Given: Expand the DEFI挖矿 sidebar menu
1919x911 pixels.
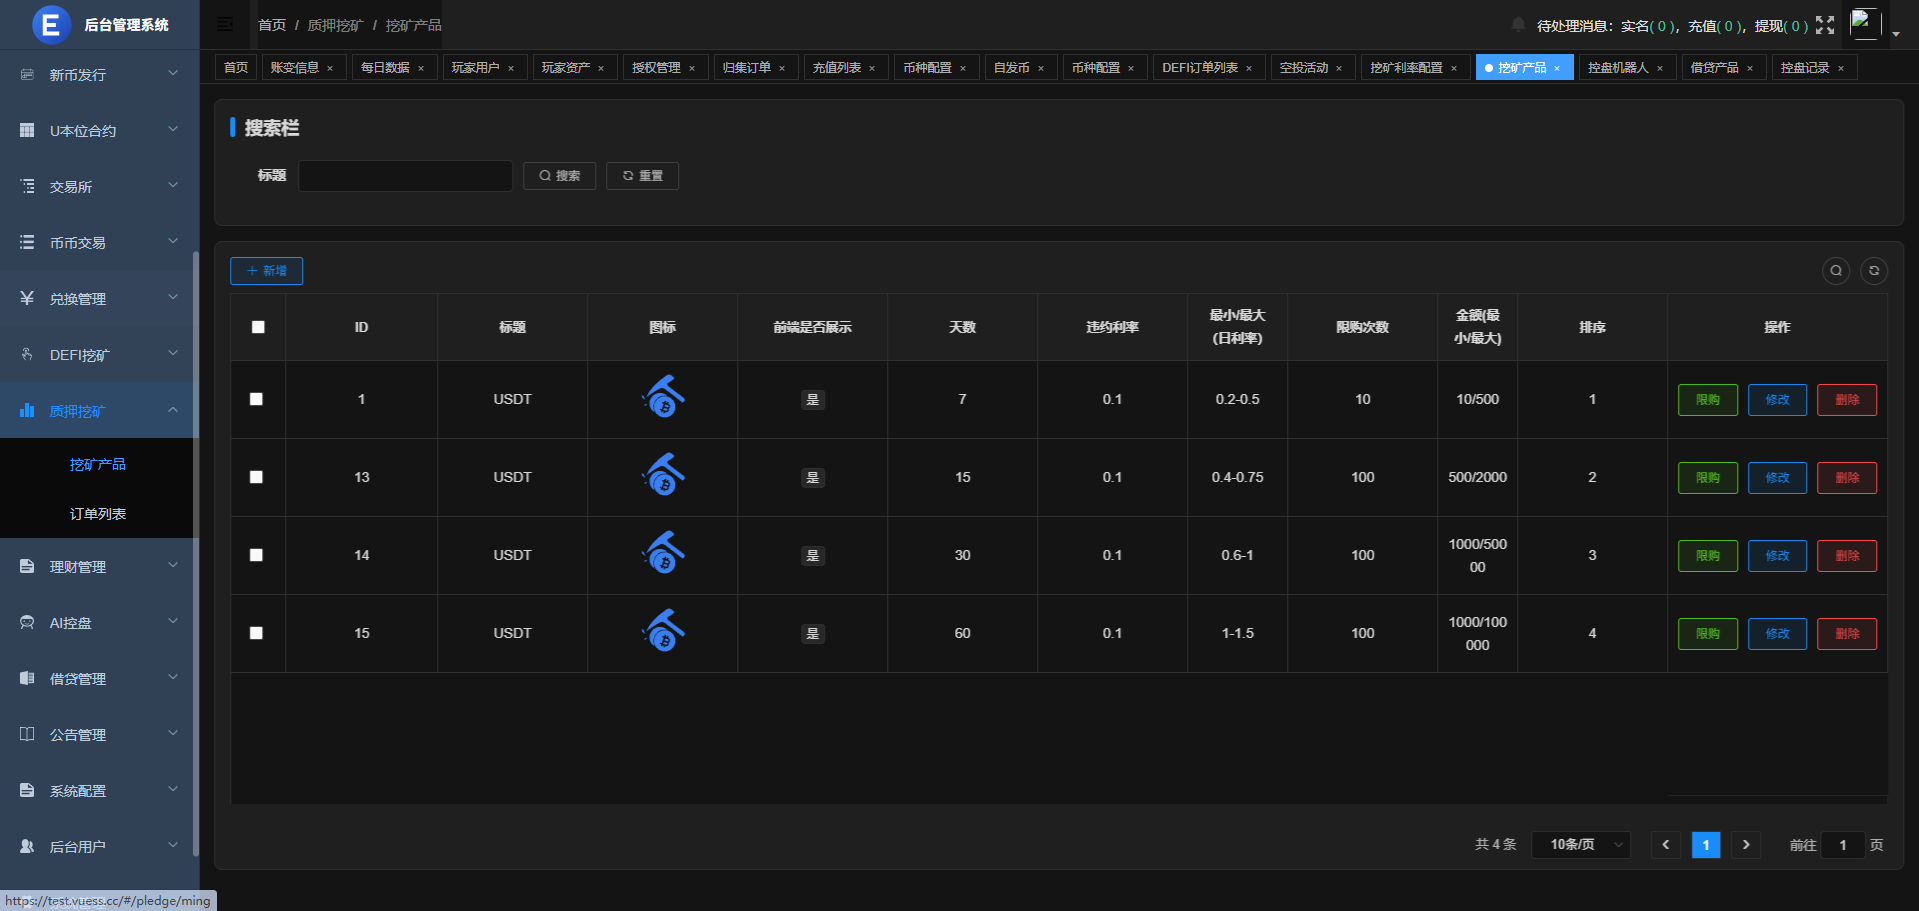Looking at the screenshot, I should tap(98, 355).
